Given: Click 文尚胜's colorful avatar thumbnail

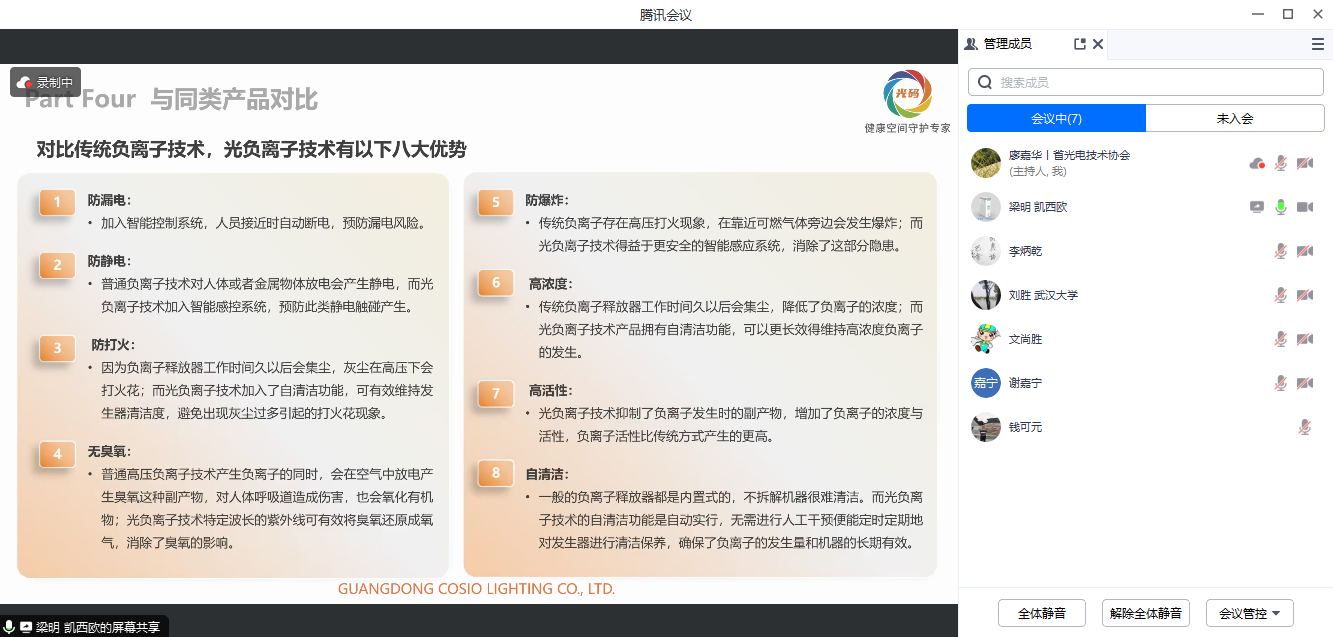Looking at the screenshot, I should coord(986,338).
